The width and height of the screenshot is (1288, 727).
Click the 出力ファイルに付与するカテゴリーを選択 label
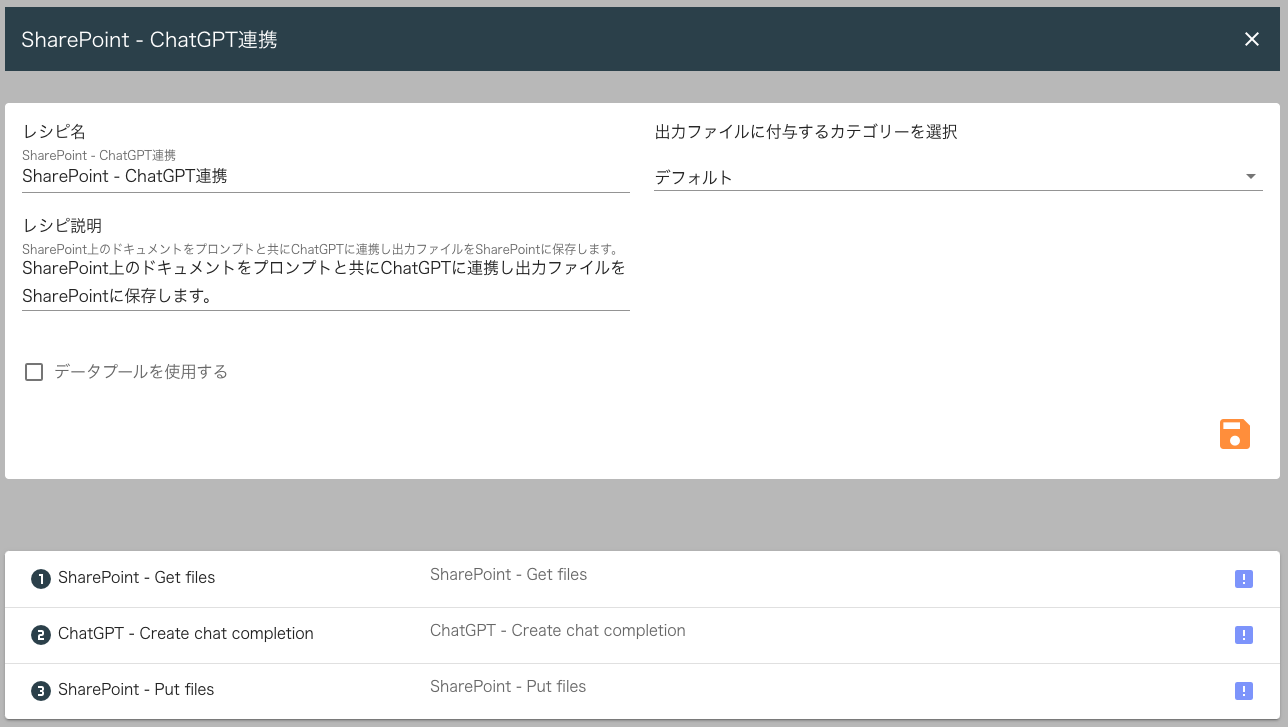[x=806, y=132]
